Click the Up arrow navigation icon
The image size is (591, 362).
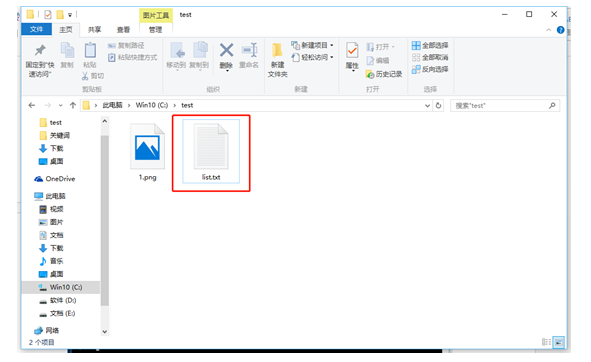pos(73,106)
